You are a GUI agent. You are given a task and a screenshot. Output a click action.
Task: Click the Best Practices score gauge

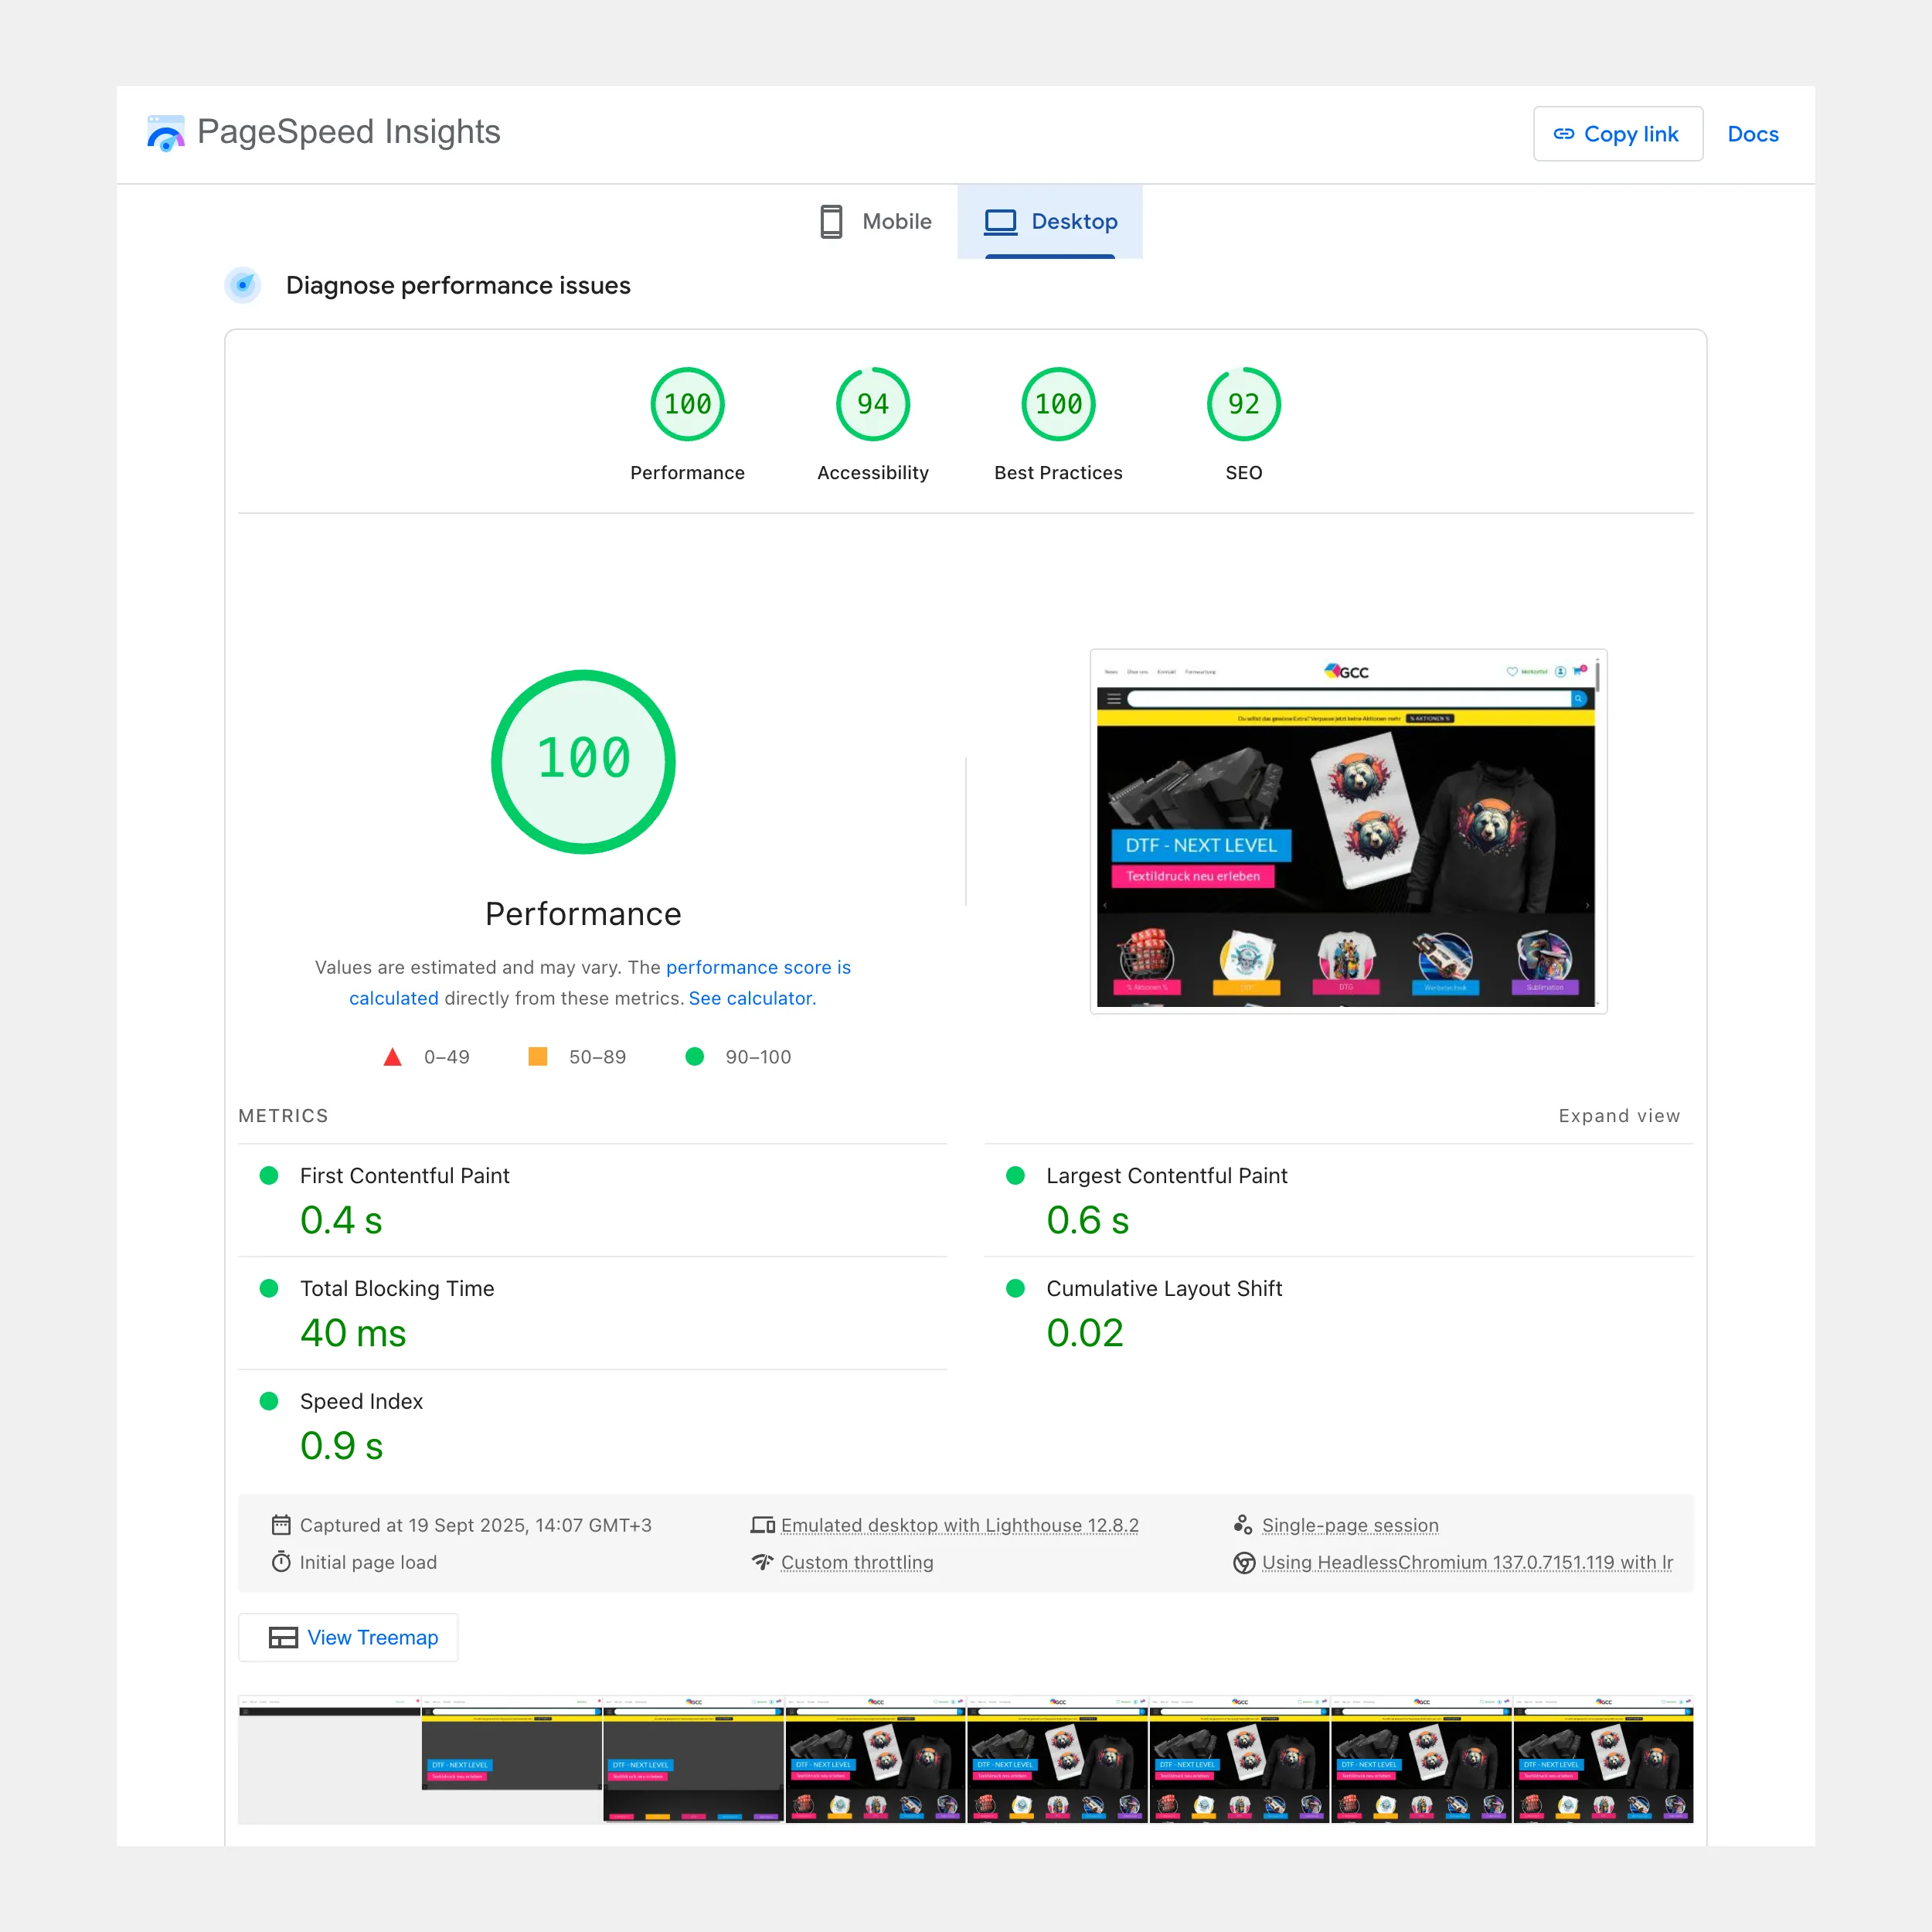[x=1058, y=404]
